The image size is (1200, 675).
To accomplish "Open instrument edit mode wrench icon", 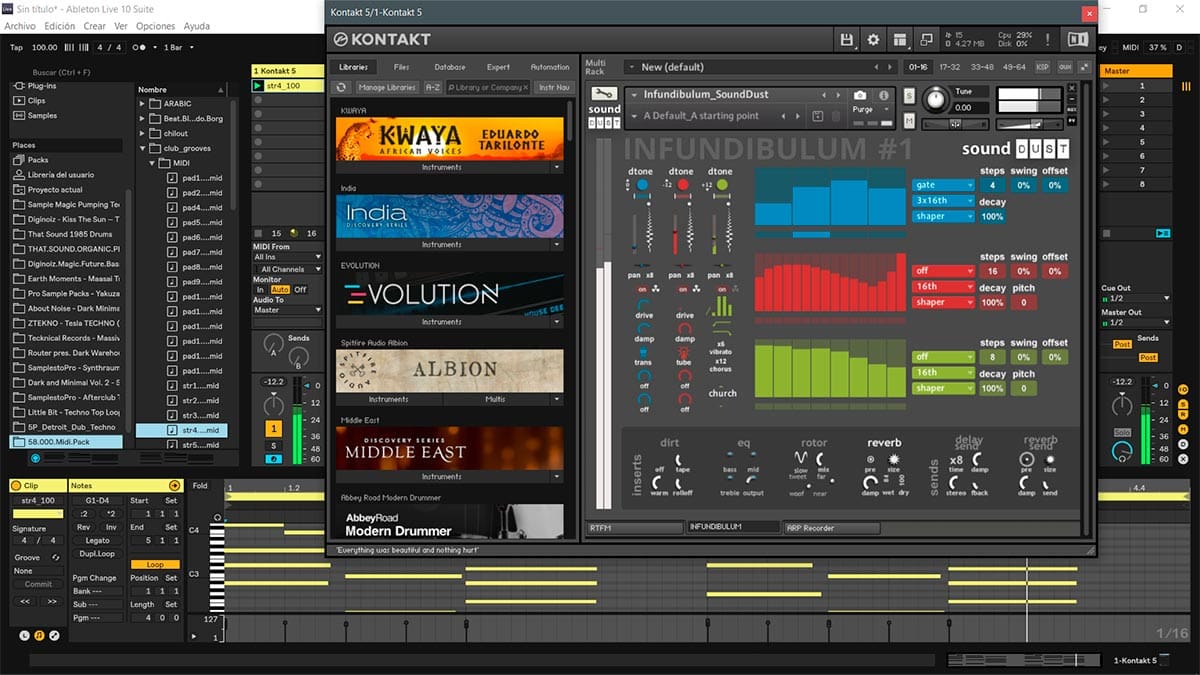I will coord(604,93).
